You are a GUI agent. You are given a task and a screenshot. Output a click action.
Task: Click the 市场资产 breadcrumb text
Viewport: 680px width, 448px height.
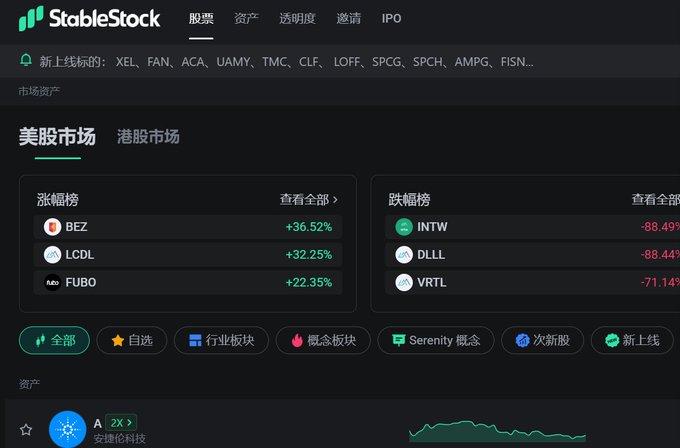pyautogui.click(x=39, y=91)
